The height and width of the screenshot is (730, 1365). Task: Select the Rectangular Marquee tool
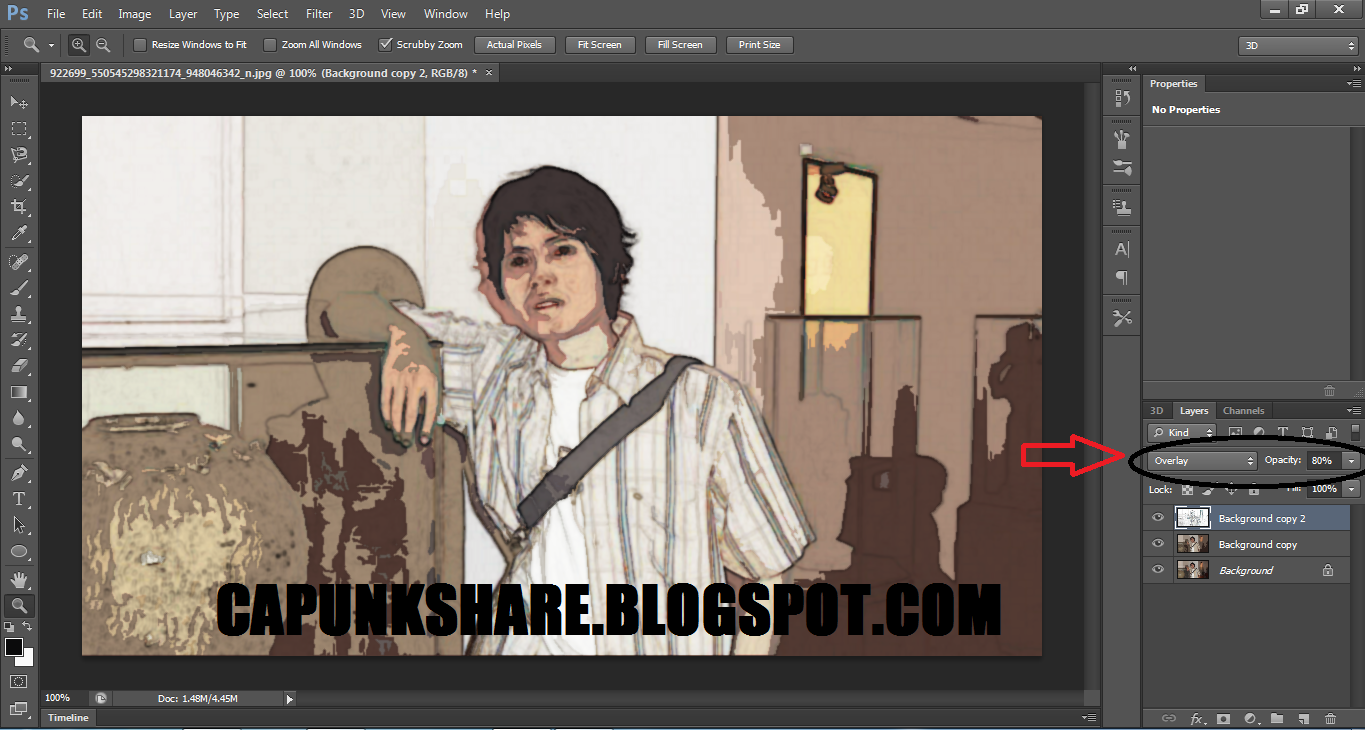tap(19, 129)
